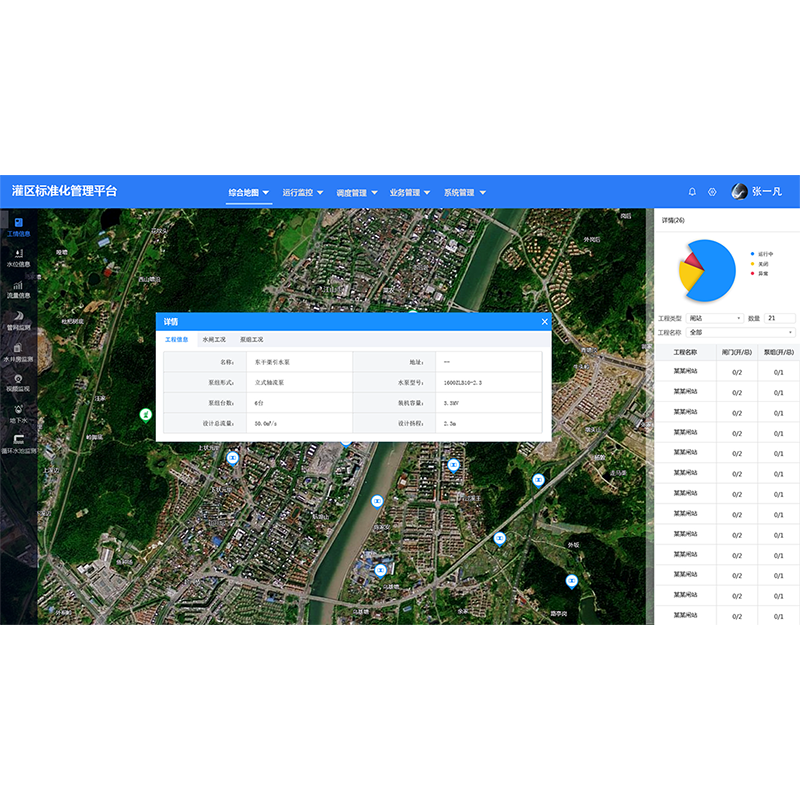Open the 管网监测 sidebar icon

point(18,316)
